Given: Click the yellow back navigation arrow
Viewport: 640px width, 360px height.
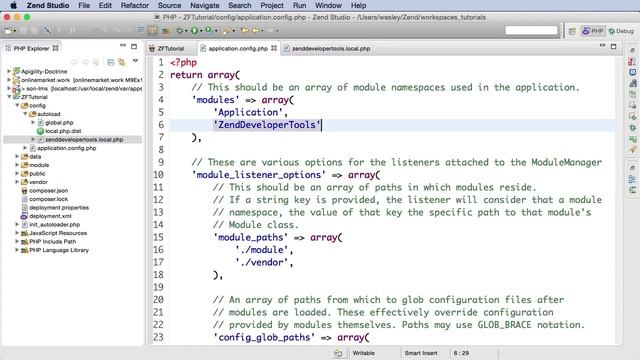Looking at the screenshot, I should [256, 31].
